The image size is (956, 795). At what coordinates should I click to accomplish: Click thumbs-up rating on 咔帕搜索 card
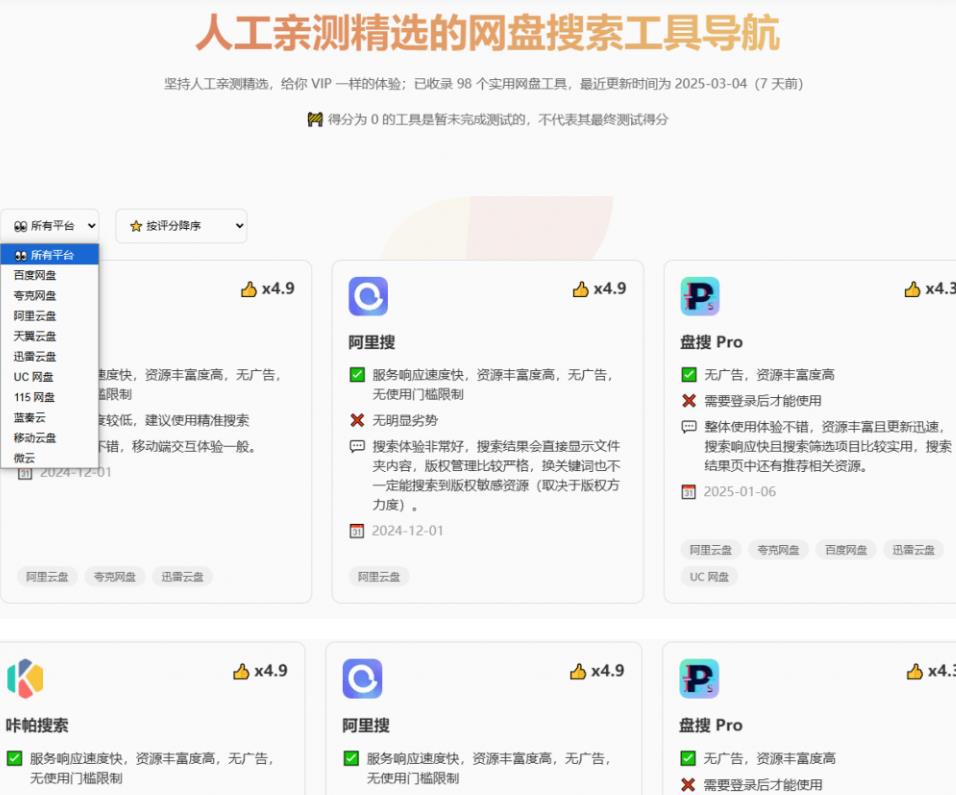(260, 671)
